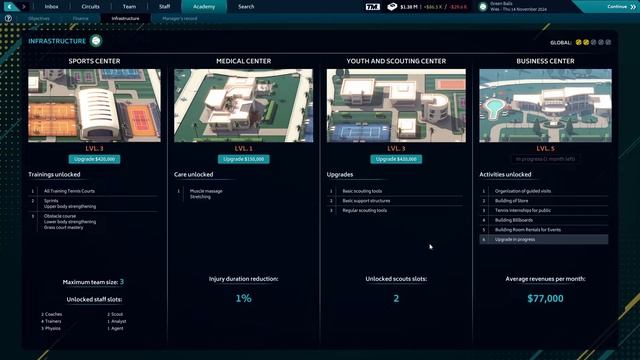The width and height of the screenshot is (640, 360).
Task: Upgrade the Medical Center for $150,000
Action: 243,159
